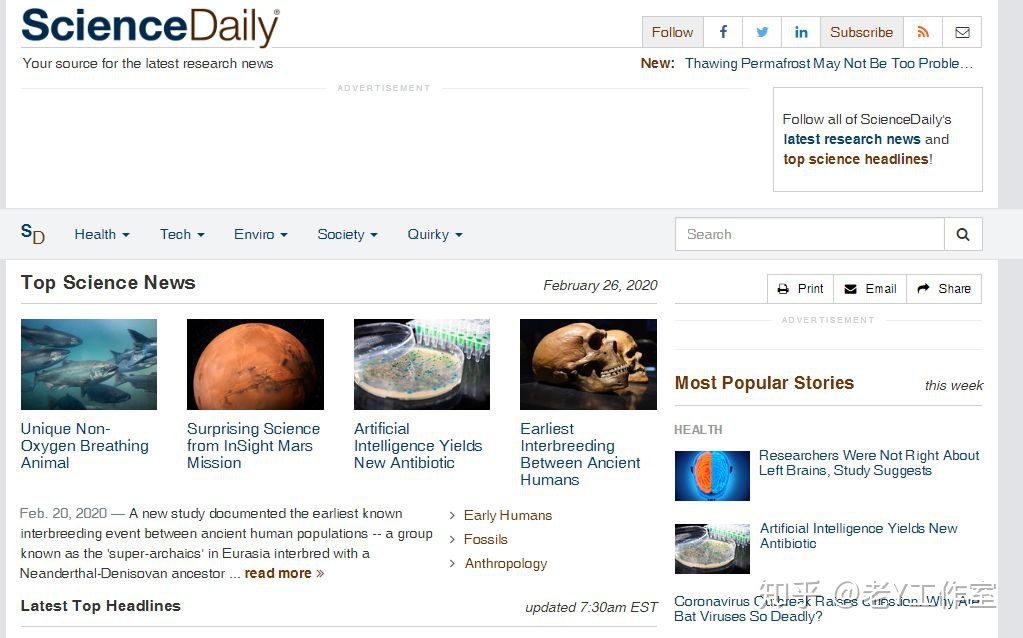
Task: Expand the Tech dropdown menu
Action: (x=182, y=234)
